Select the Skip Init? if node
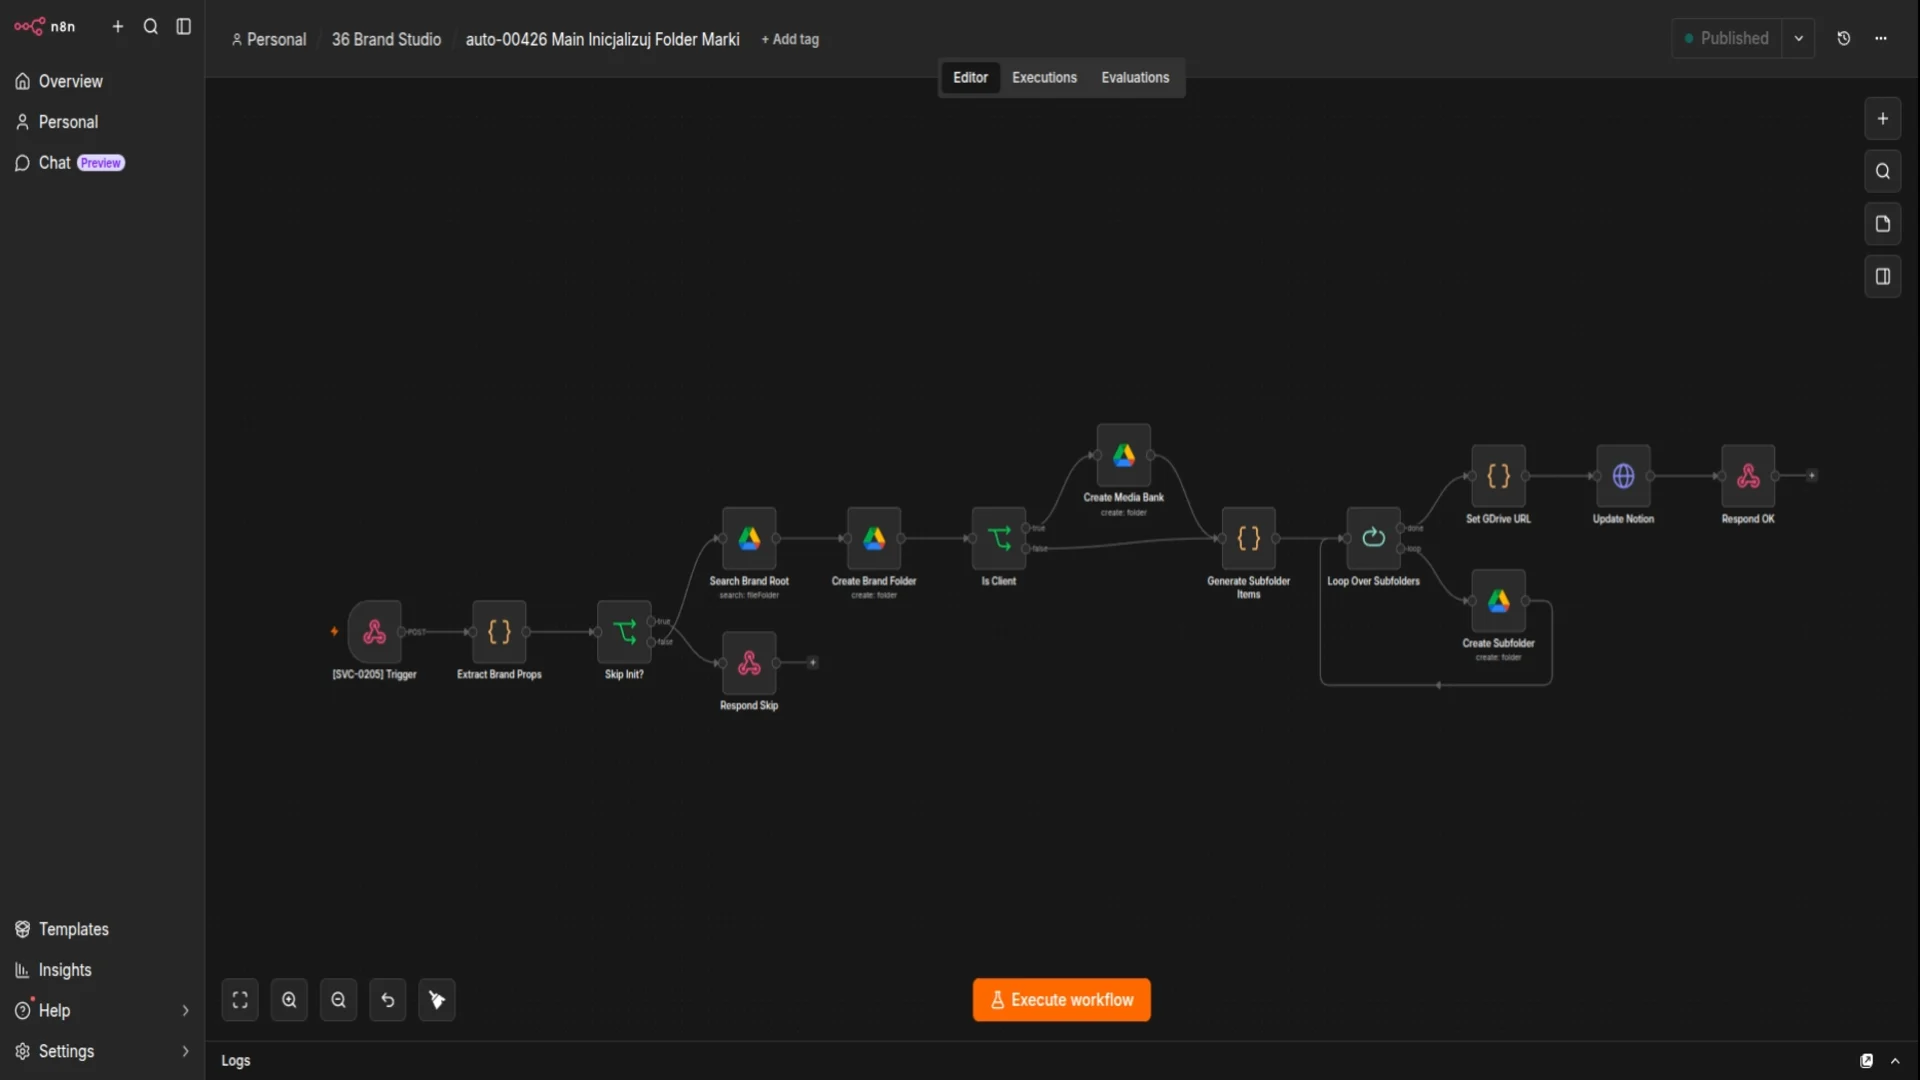The width and height of the screenshot is (1920, 1080). [624, 632]
